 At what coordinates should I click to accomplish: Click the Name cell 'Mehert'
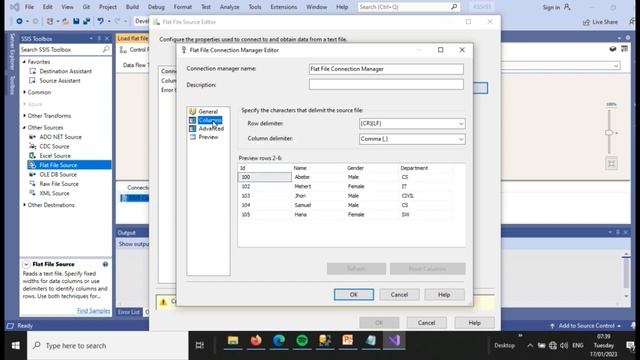(x=302, y=187)
